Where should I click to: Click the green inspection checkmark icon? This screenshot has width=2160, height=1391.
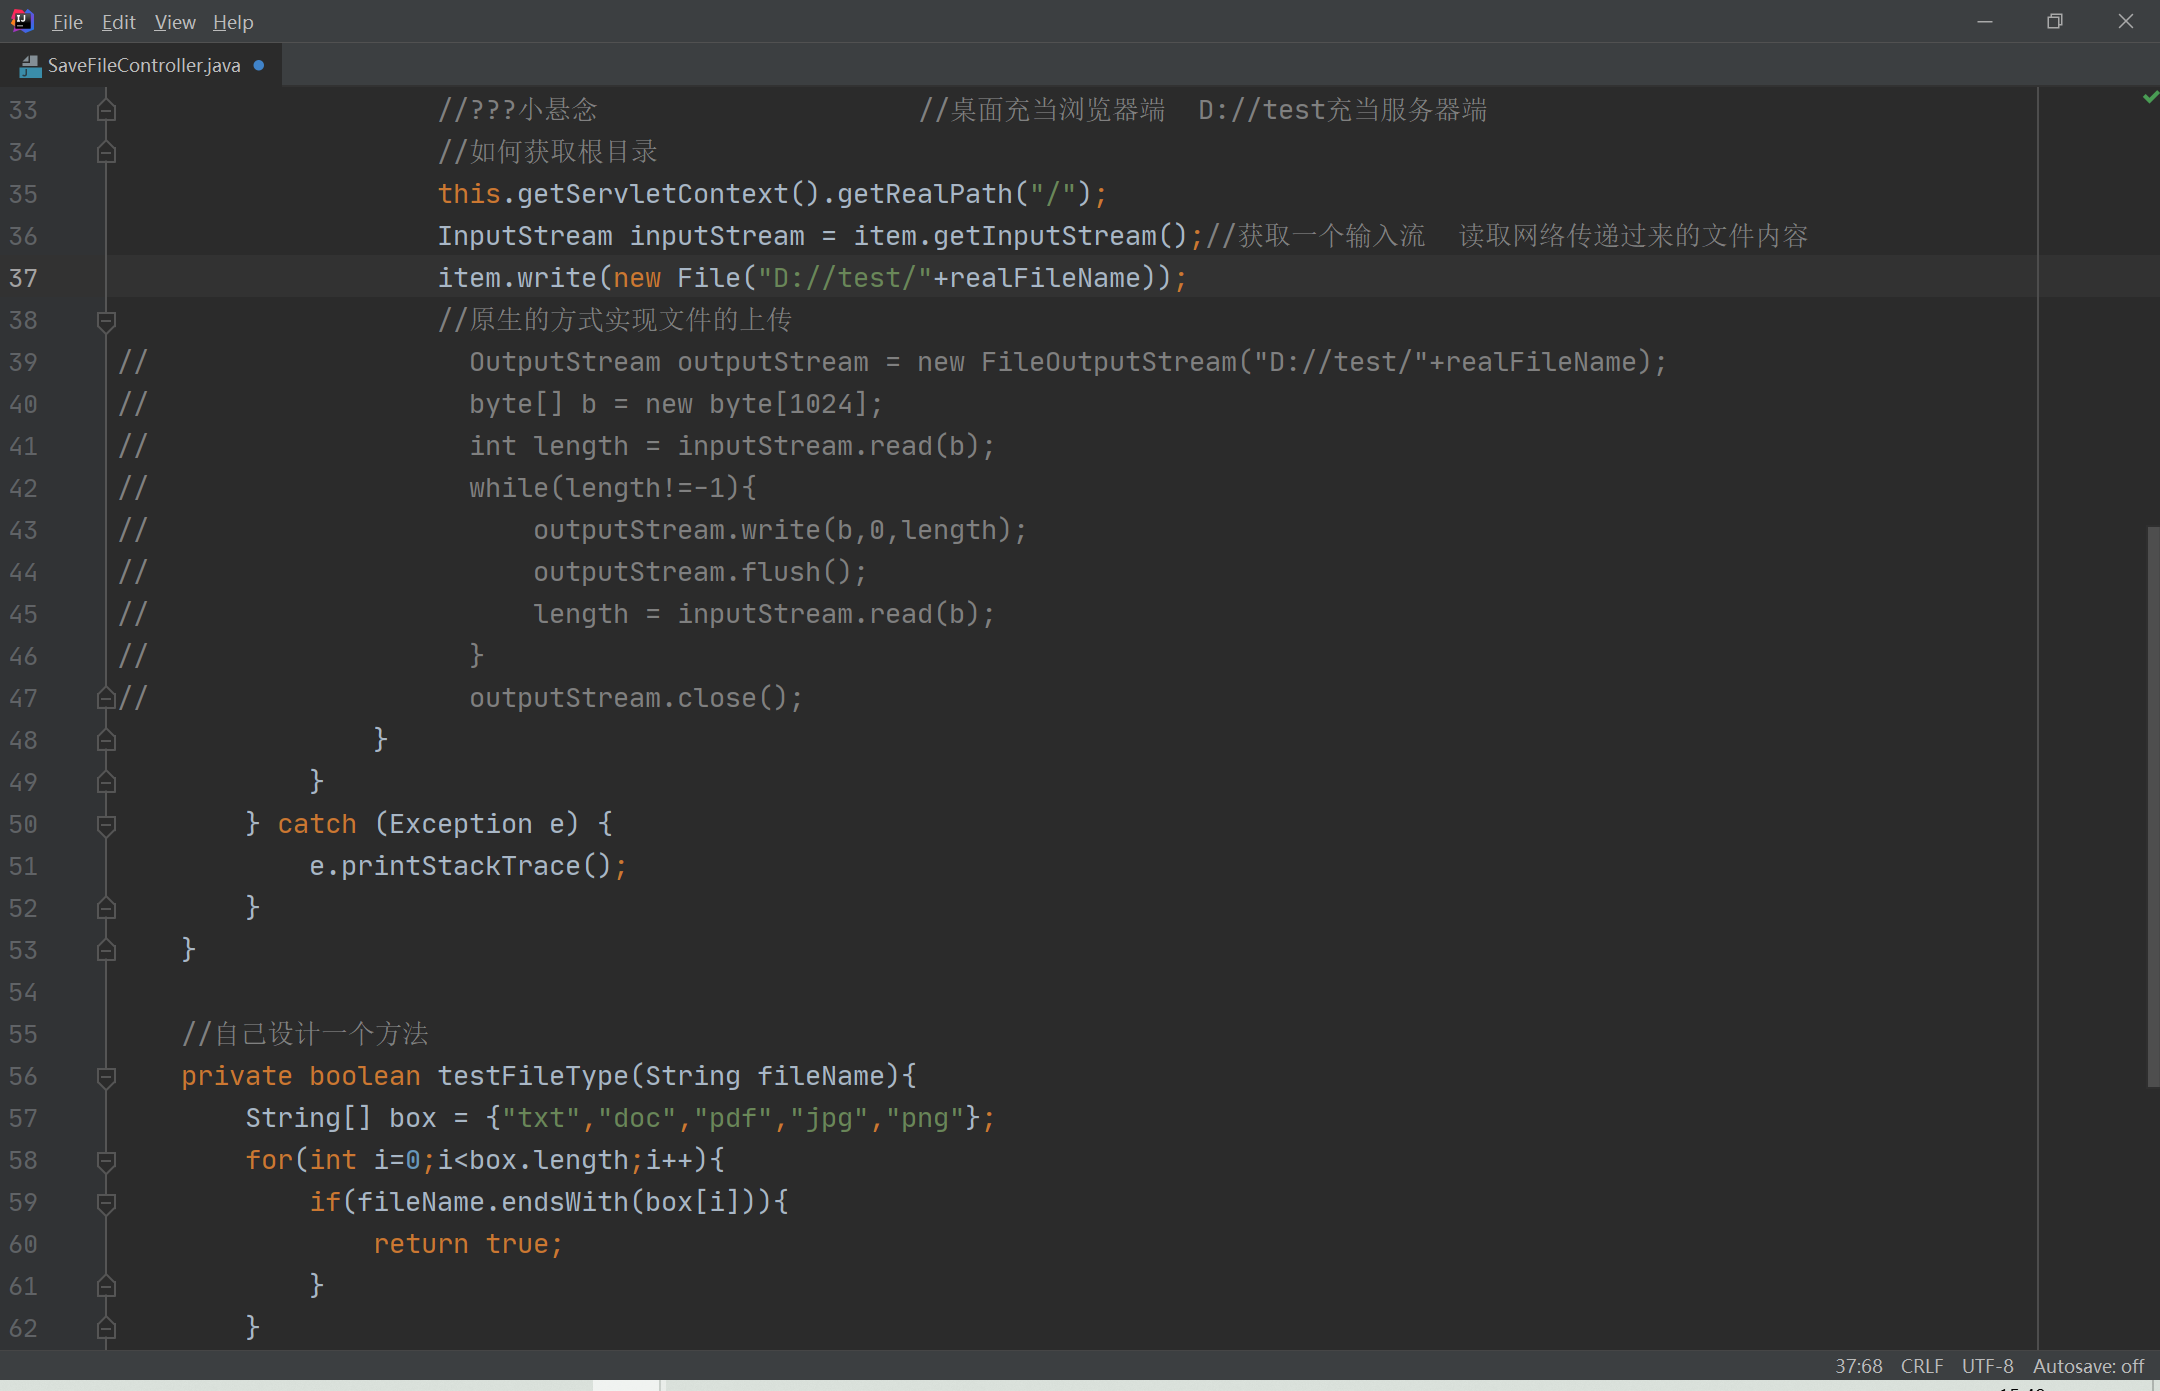point(2150,97)
